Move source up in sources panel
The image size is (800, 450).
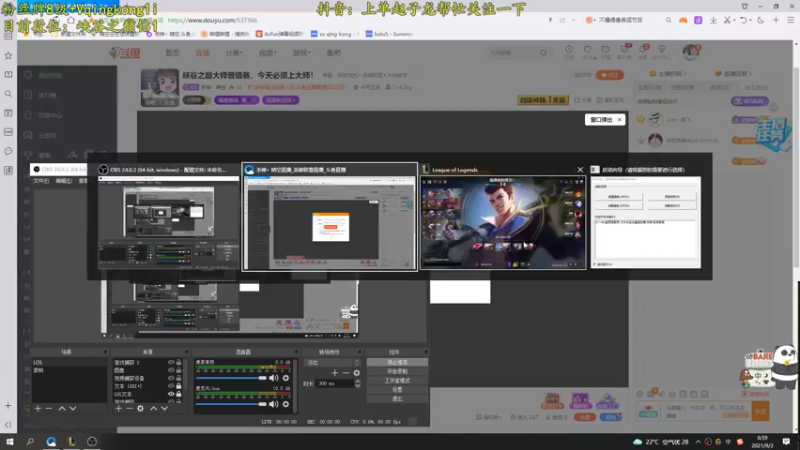click(154, 408)
